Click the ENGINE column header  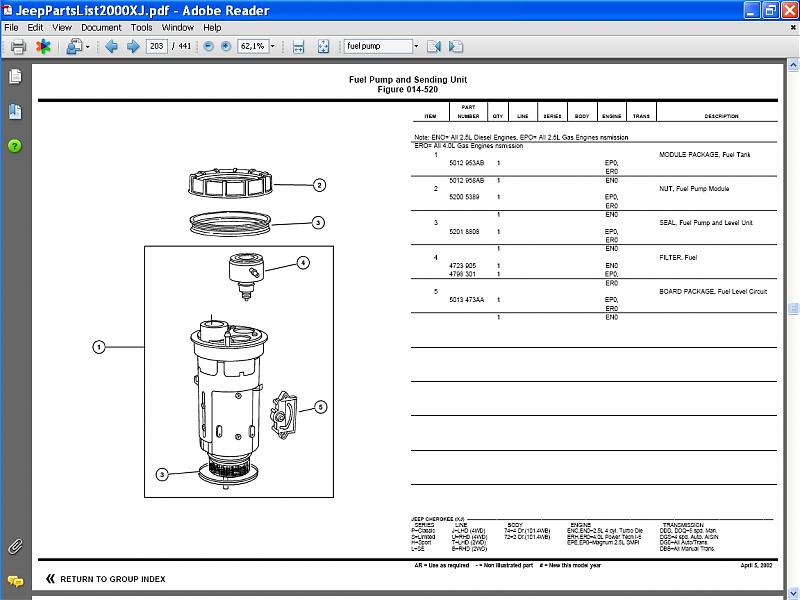point(611,116)
